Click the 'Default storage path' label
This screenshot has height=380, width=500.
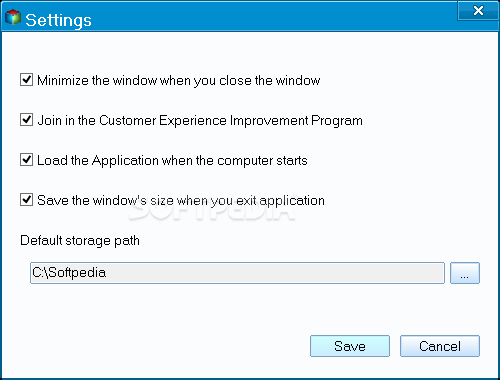point(80,240)
